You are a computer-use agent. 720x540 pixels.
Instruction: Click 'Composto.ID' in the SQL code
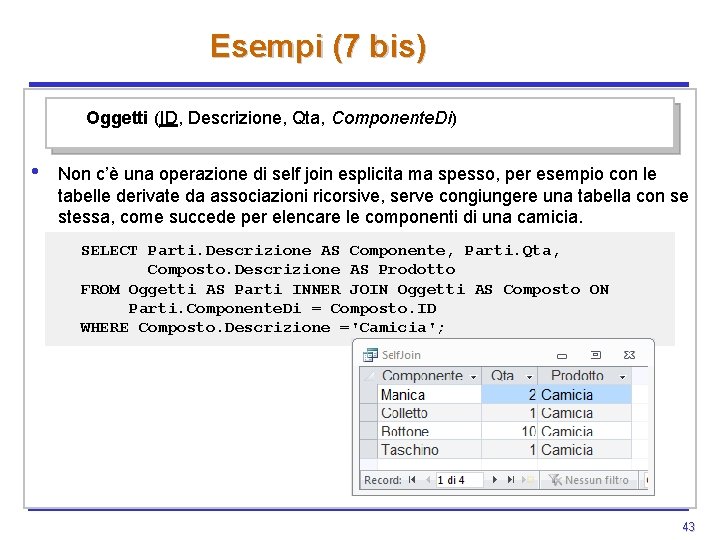(x=383, y=309)
